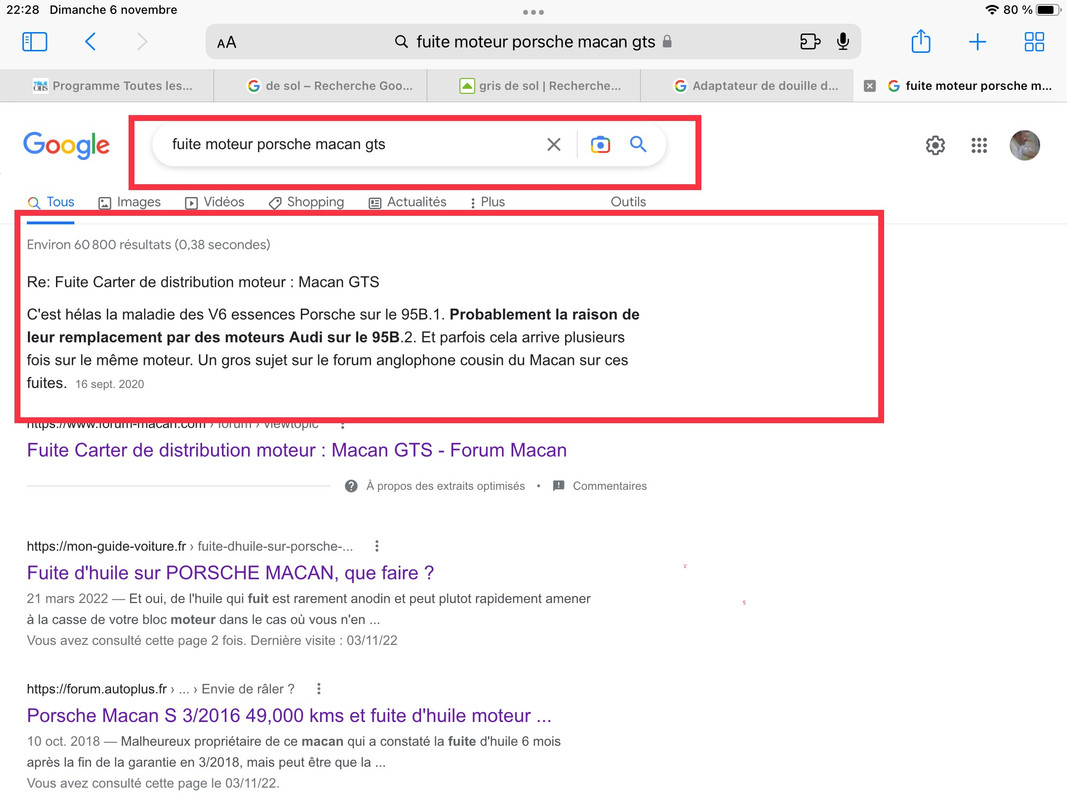Tap the Safari address bar query text
Screen dimensions: 1067x800
point(536,42)
